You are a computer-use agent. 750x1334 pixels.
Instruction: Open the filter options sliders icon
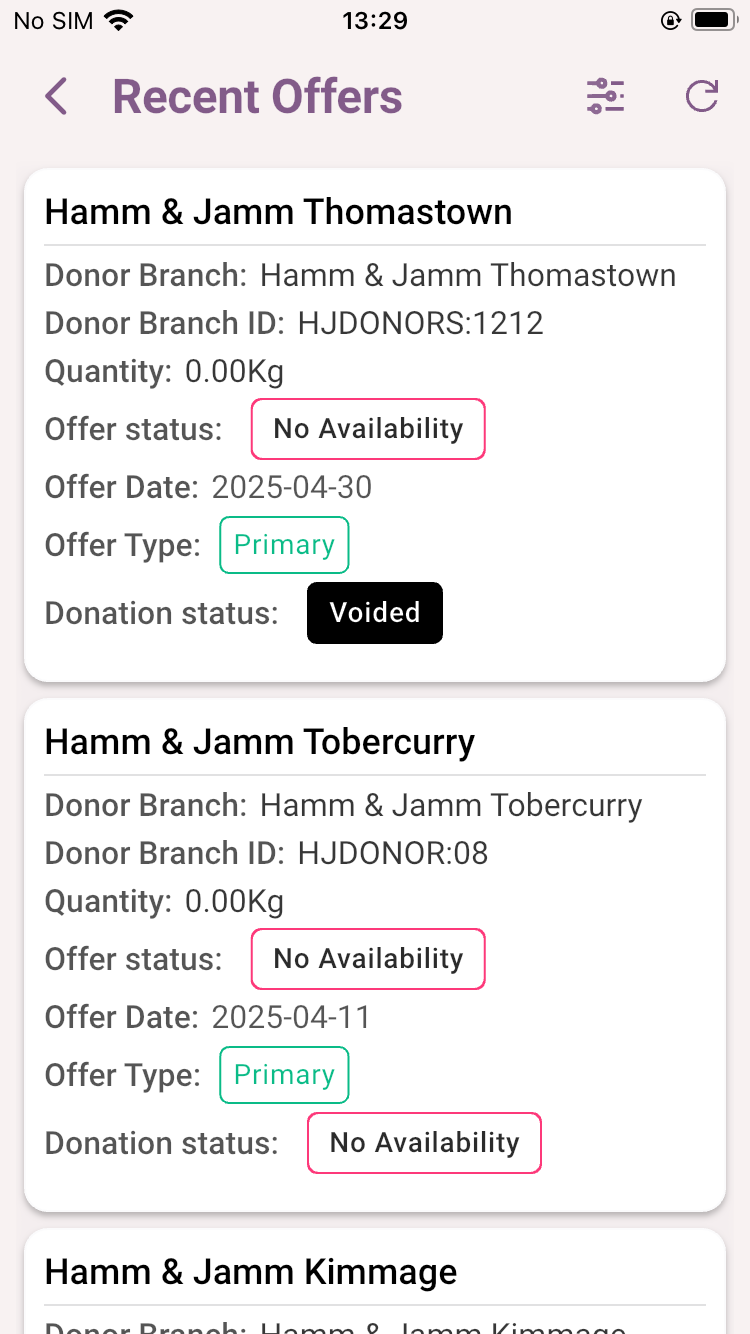click(605, 97)
